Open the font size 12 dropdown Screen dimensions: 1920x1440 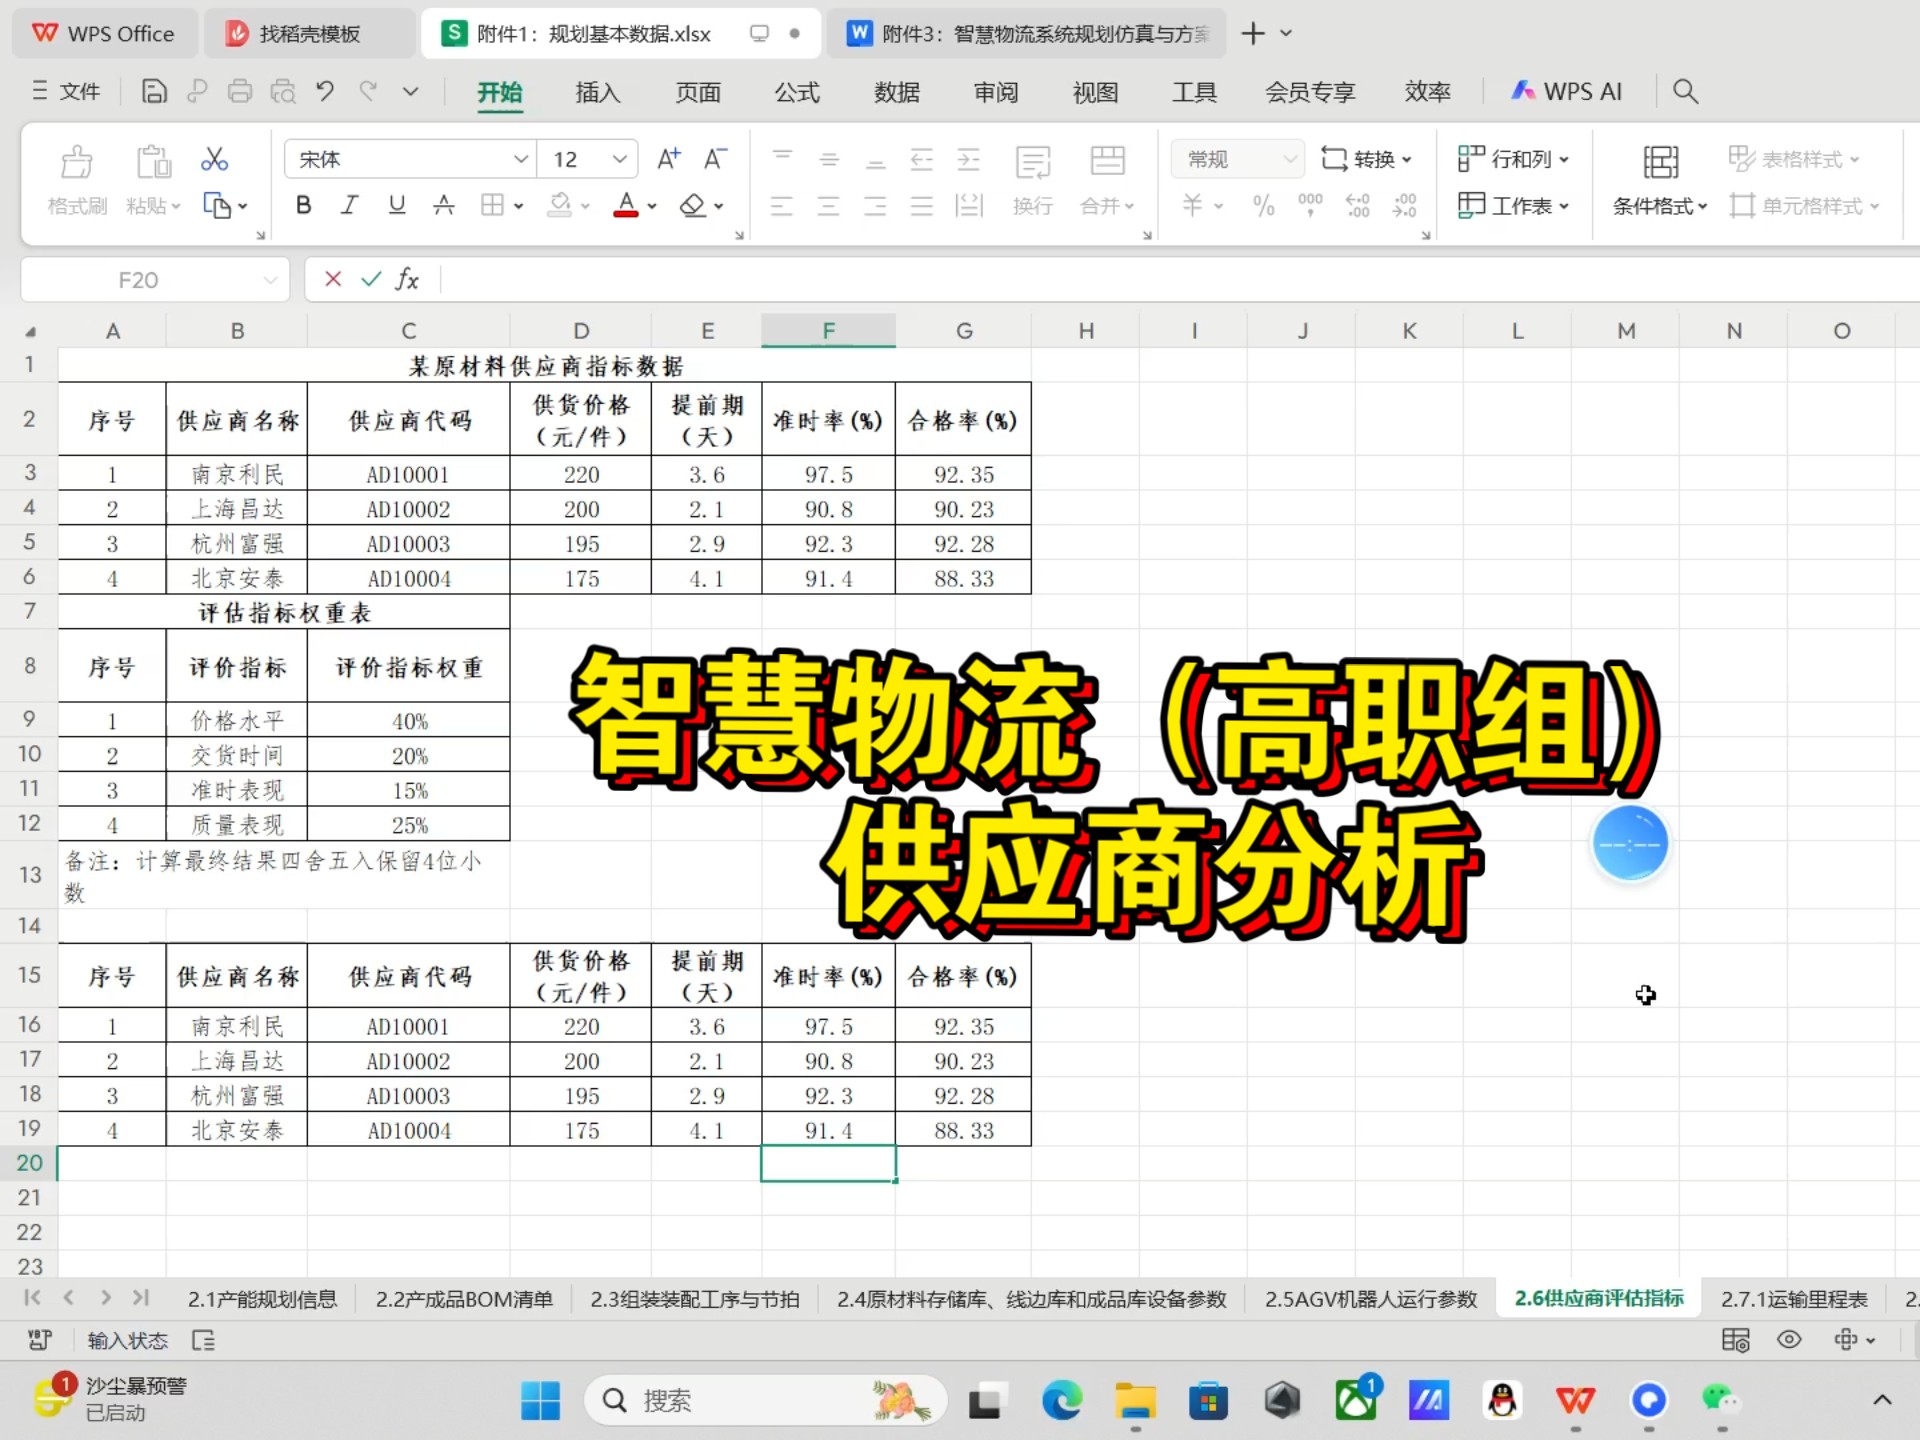pyautogui.click(x=619, y=159)
